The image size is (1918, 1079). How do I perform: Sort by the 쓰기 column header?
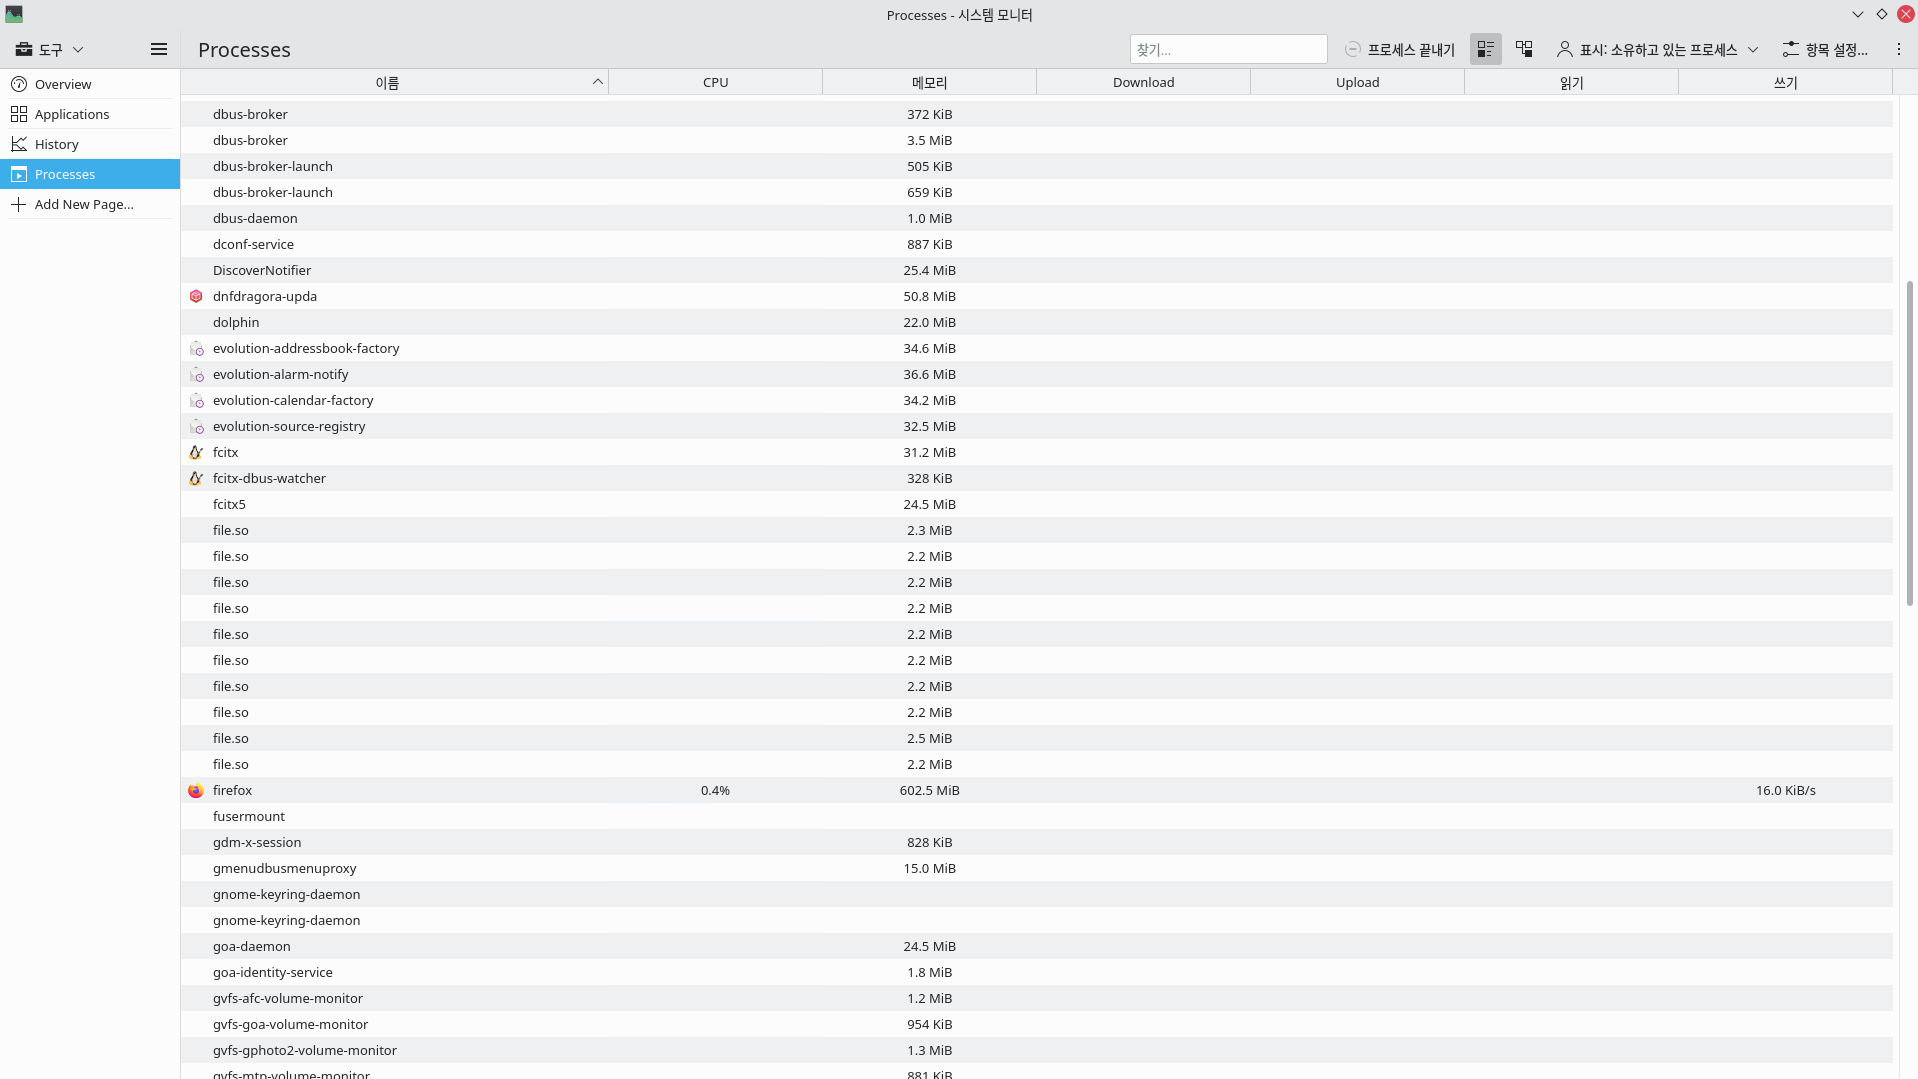tap(1785, 82)
